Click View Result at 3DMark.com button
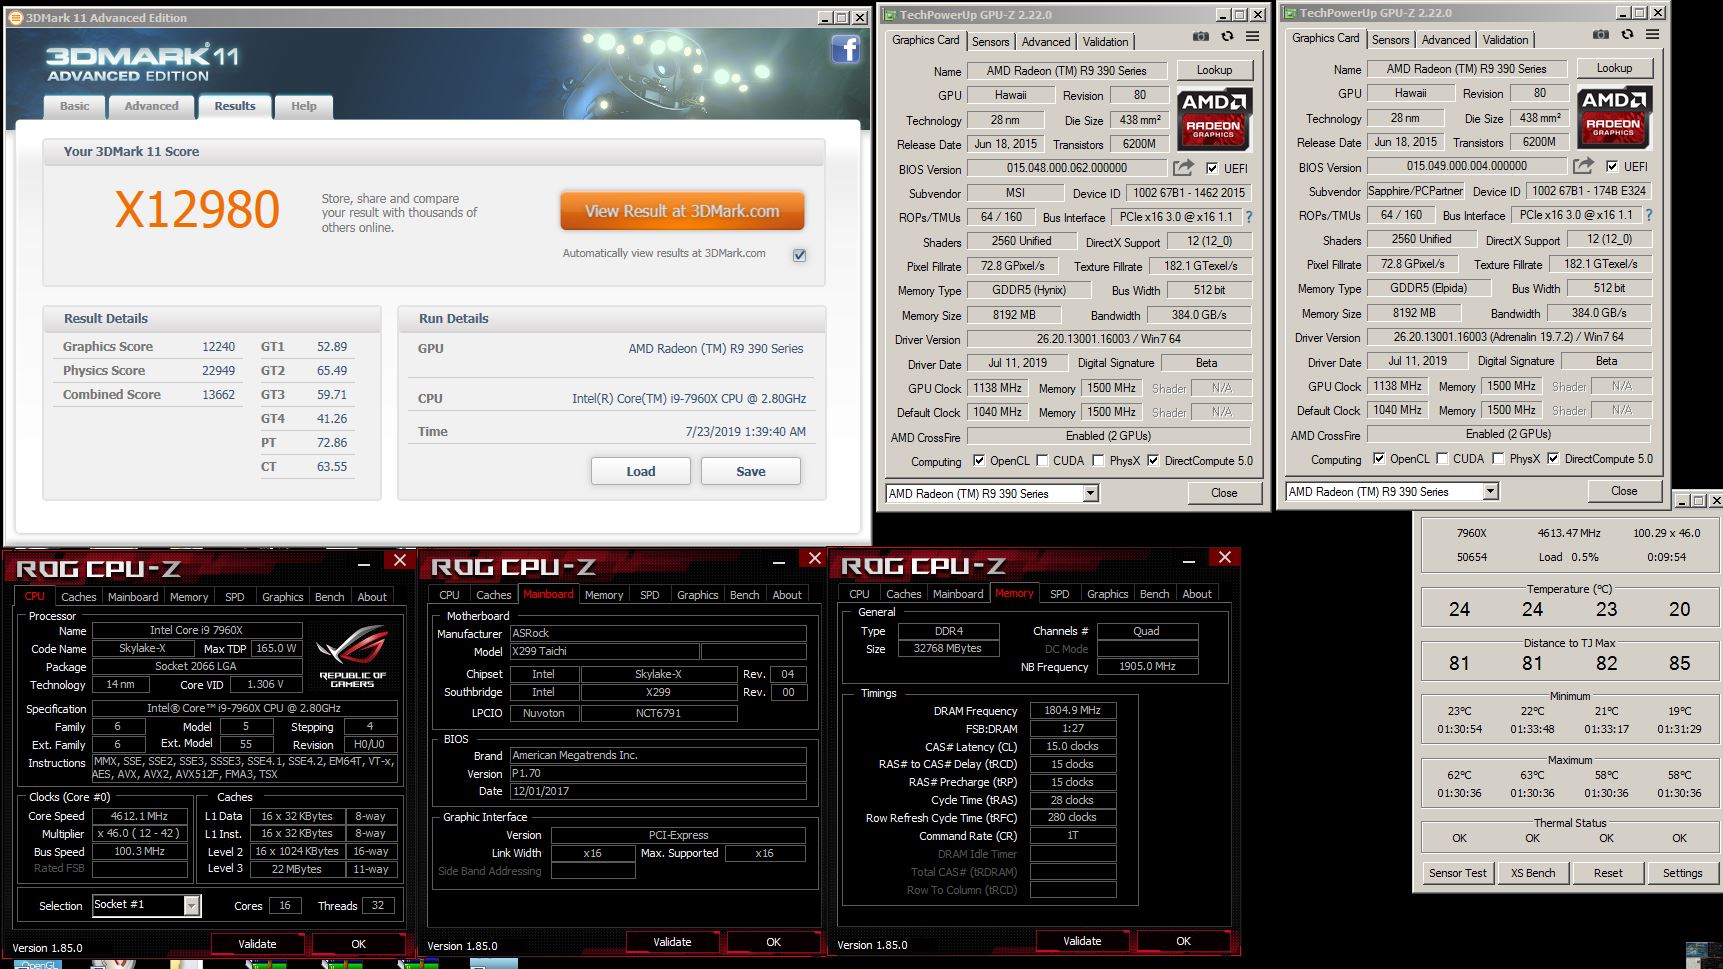This screenshot has width=1723, height=969. click(x=682, y=211)
